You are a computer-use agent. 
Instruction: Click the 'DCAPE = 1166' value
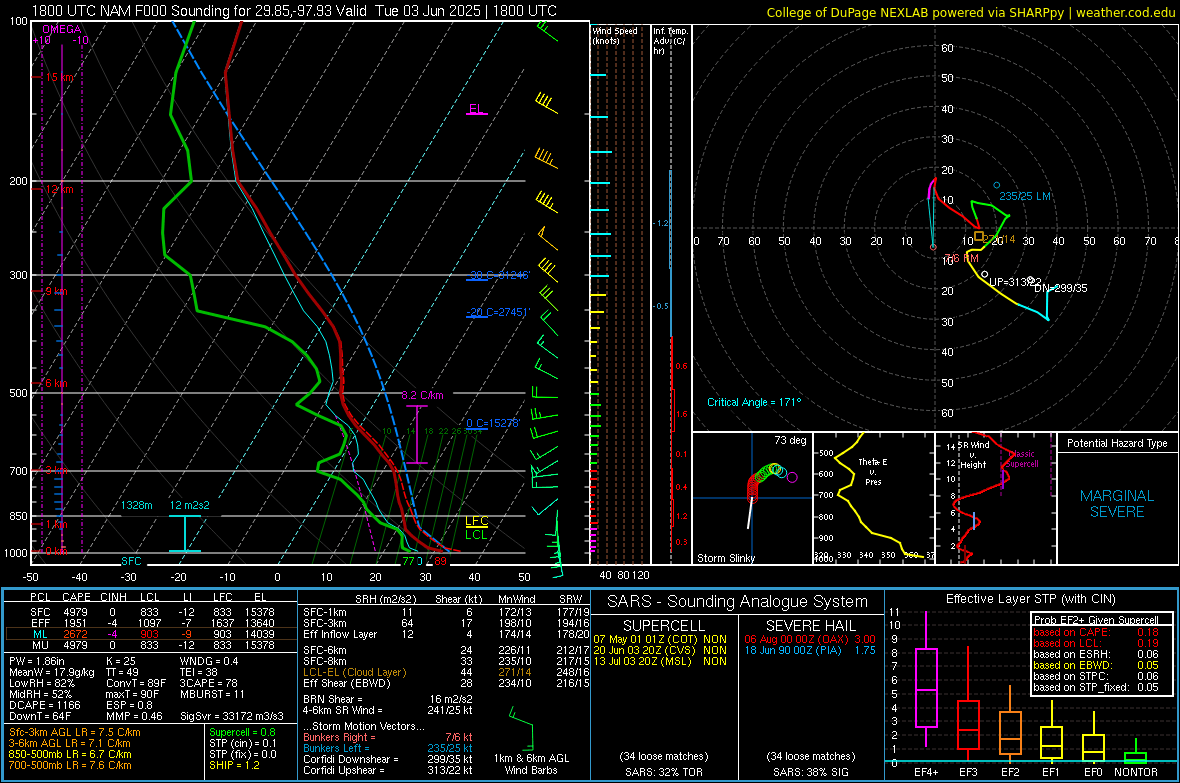point(44,705)
